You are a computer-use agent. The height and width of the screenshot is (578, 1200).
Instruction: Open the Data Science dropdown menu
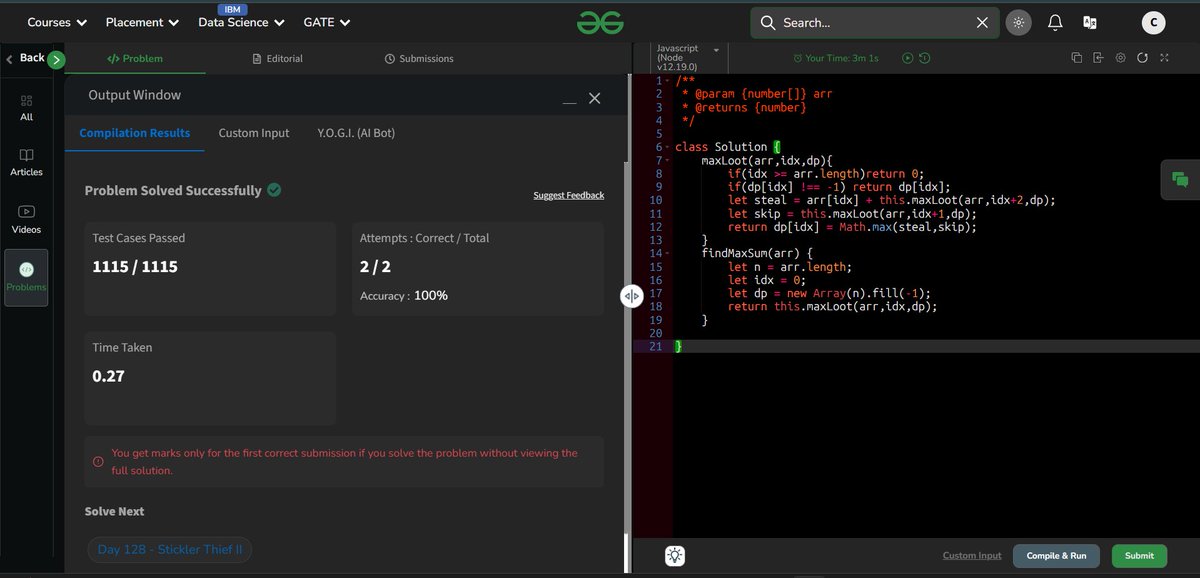click(241, 22)
